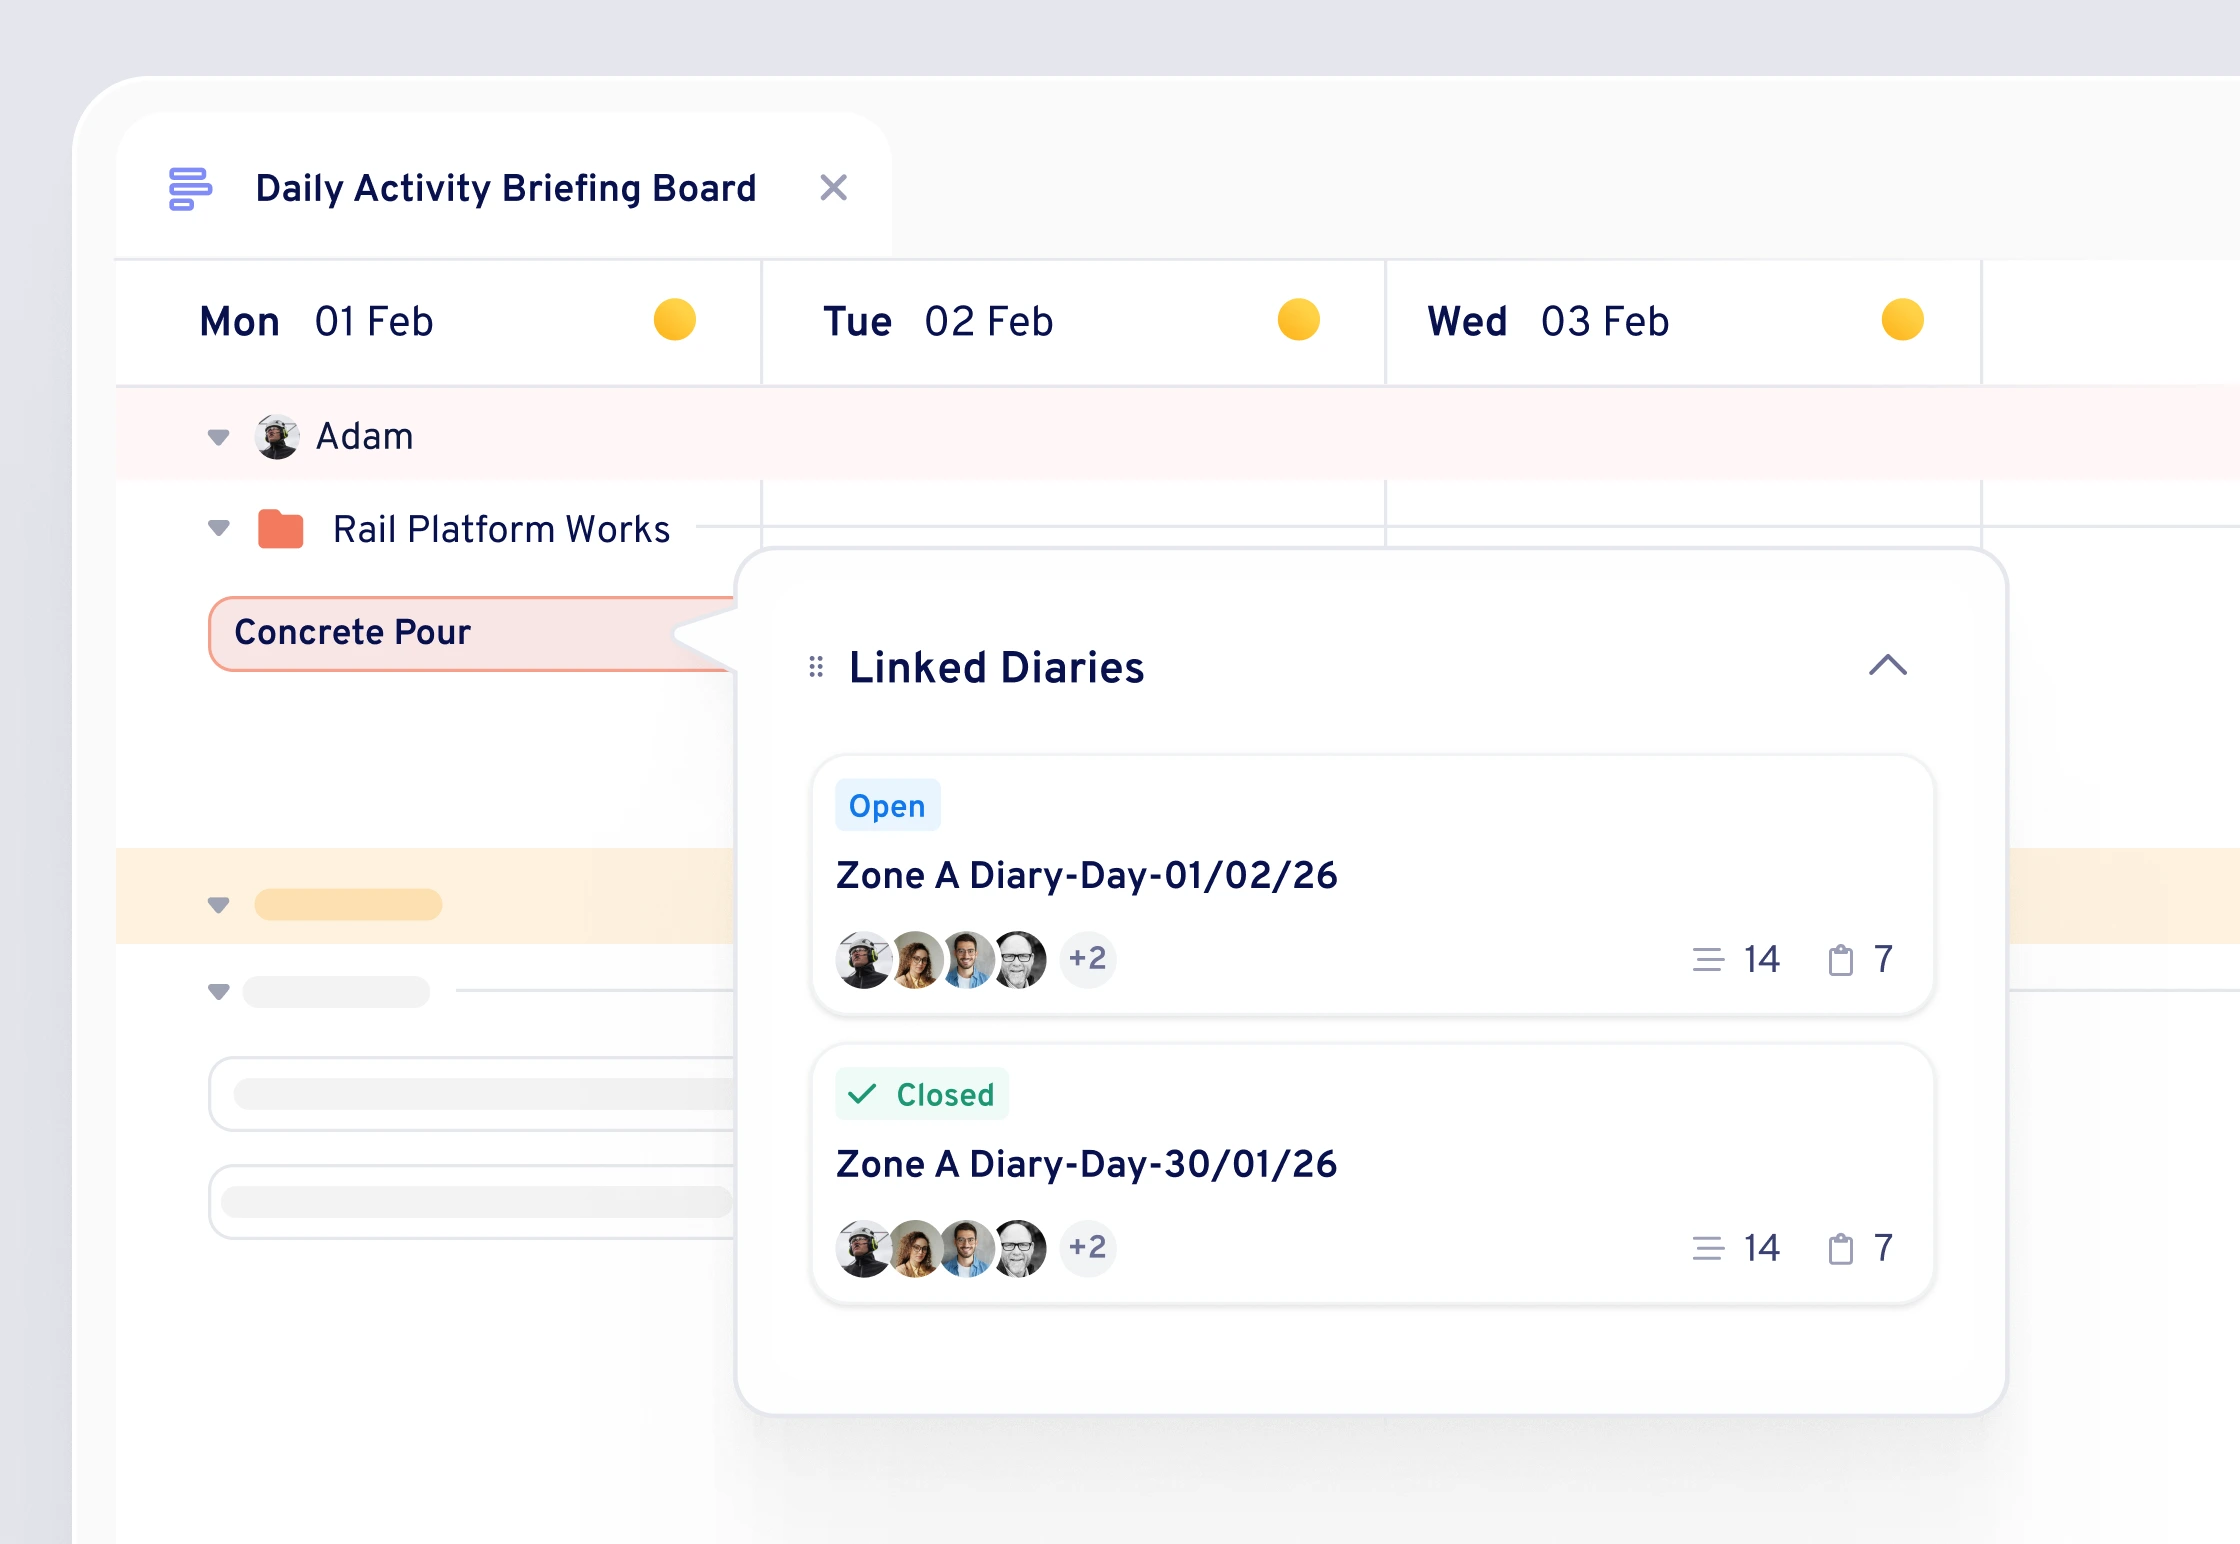Click the Daily Activity Briefing Board tab icon
This screenshot has height=1544, width=2240.
pos(190,189)
